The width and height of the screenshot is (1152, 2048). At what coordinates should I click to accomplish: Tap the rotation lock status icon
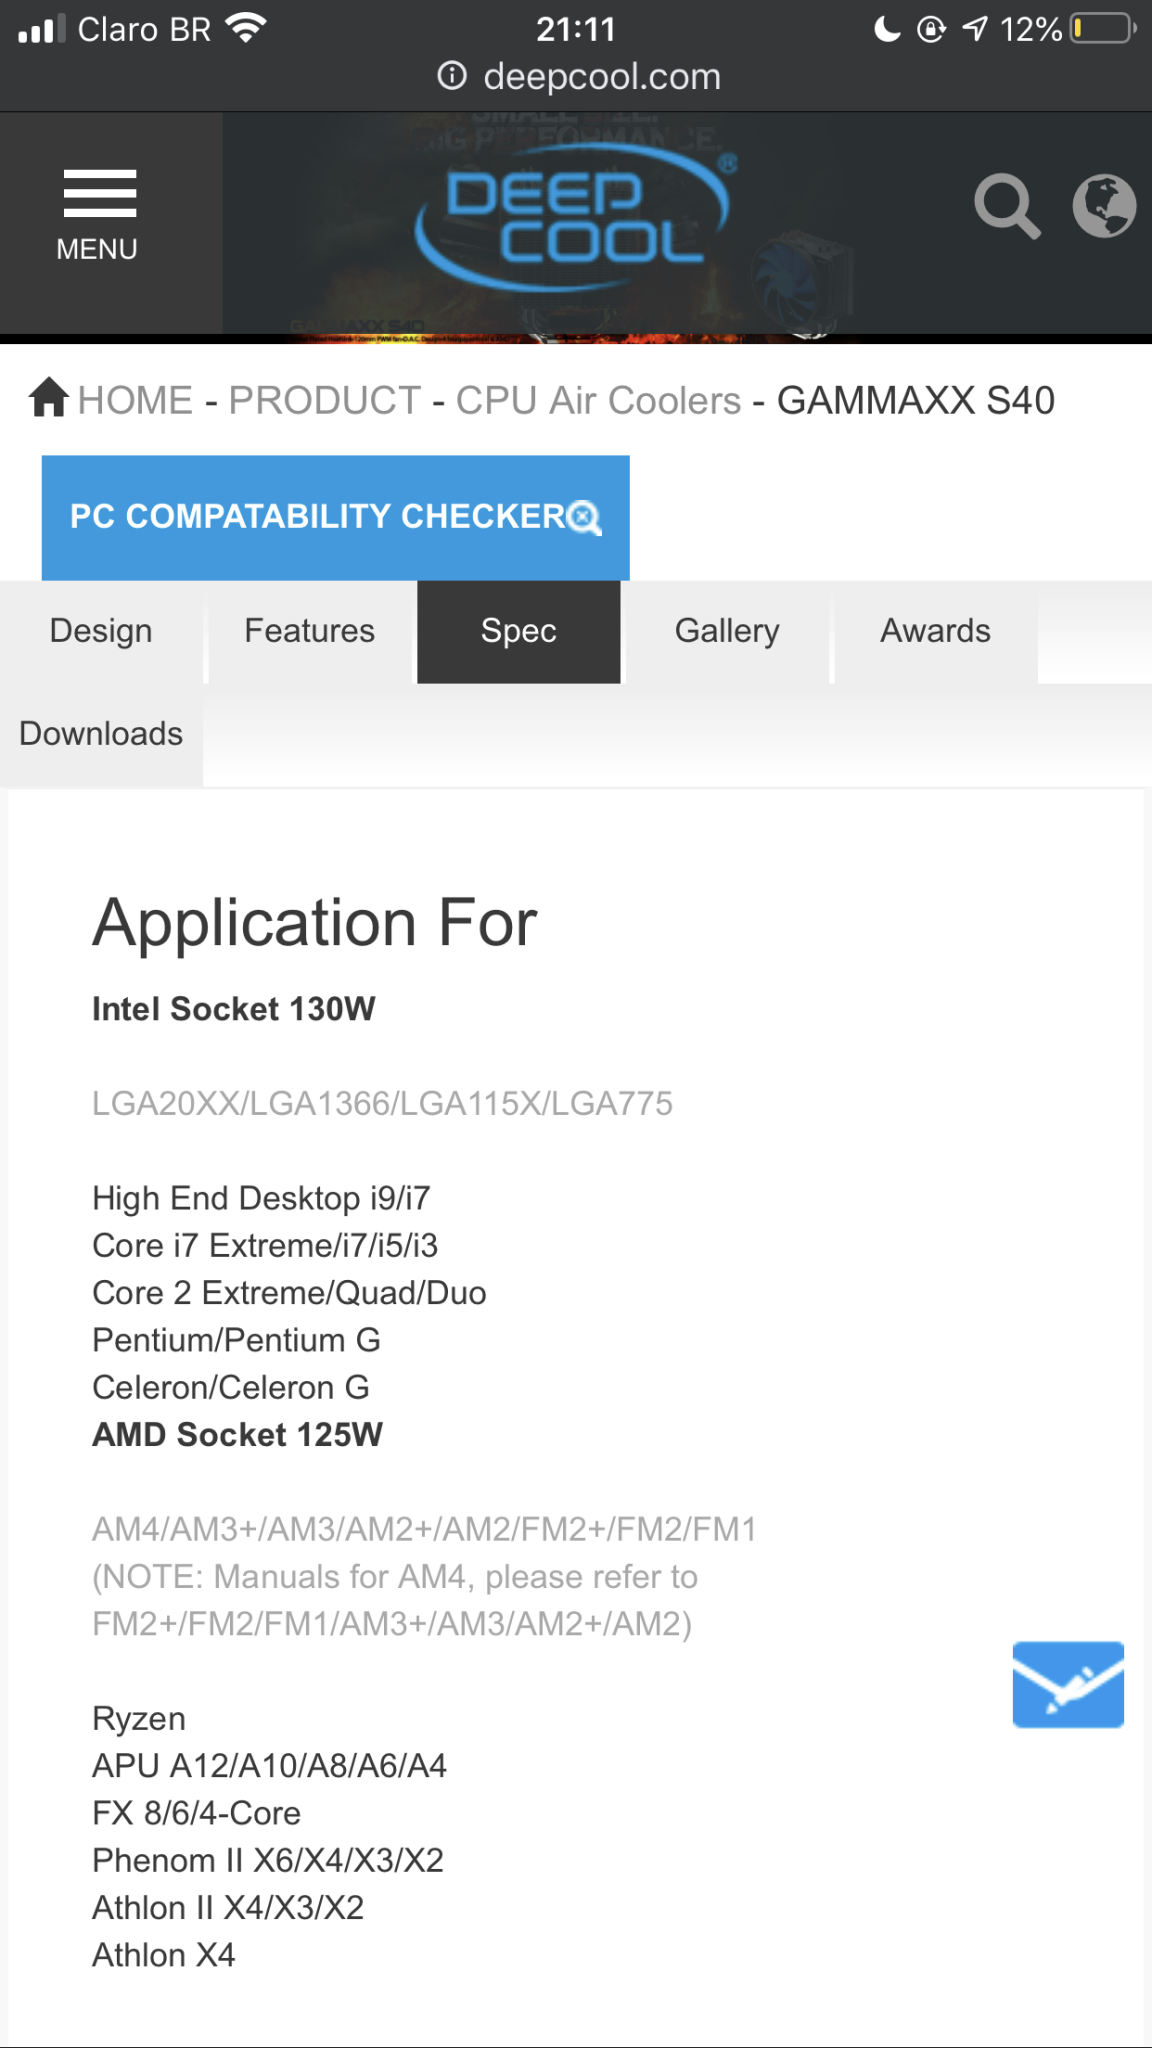pos(931,29)
